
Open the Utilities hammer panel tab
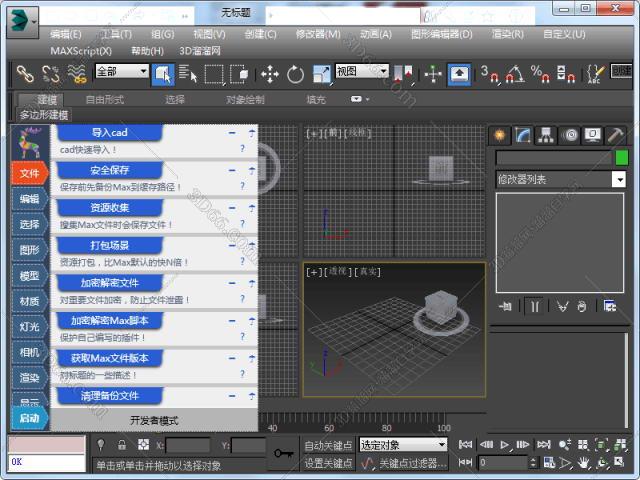click(615, 135)
